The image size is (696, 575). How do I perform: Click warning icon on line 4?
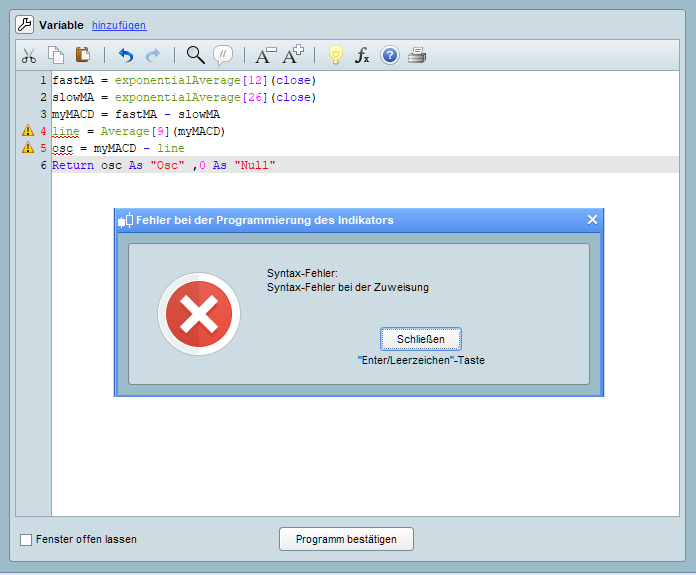pos(28,131)
